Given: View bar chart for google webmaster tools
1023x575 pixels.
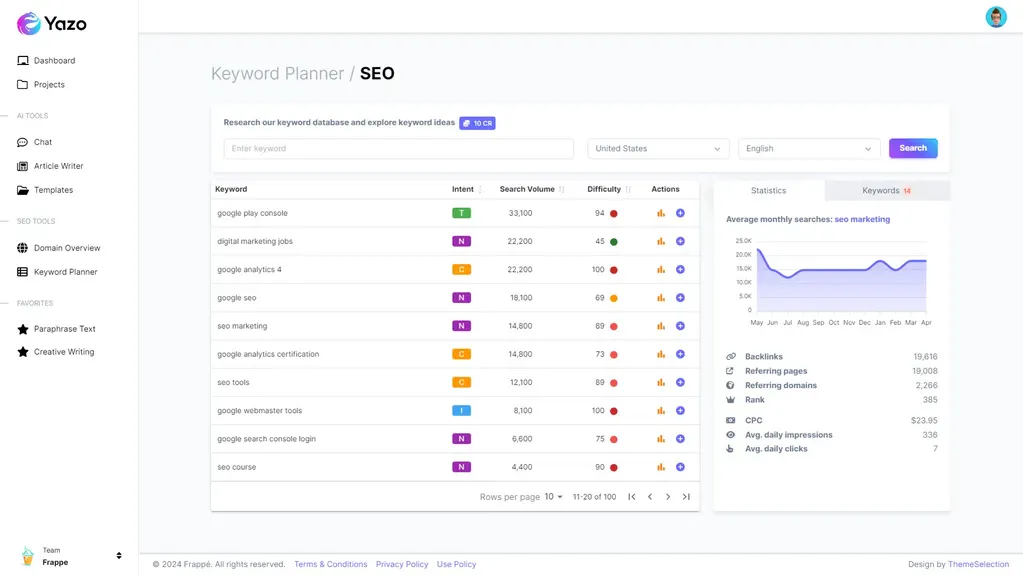Looking at the screenshot, I should pos(661,411).
